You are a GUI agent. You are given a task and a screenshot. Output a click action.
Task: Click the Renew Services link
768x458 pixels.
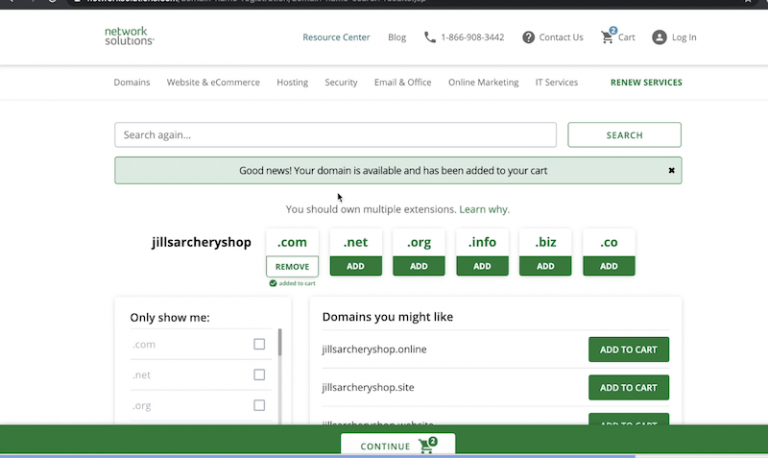(x=646, y=82)
